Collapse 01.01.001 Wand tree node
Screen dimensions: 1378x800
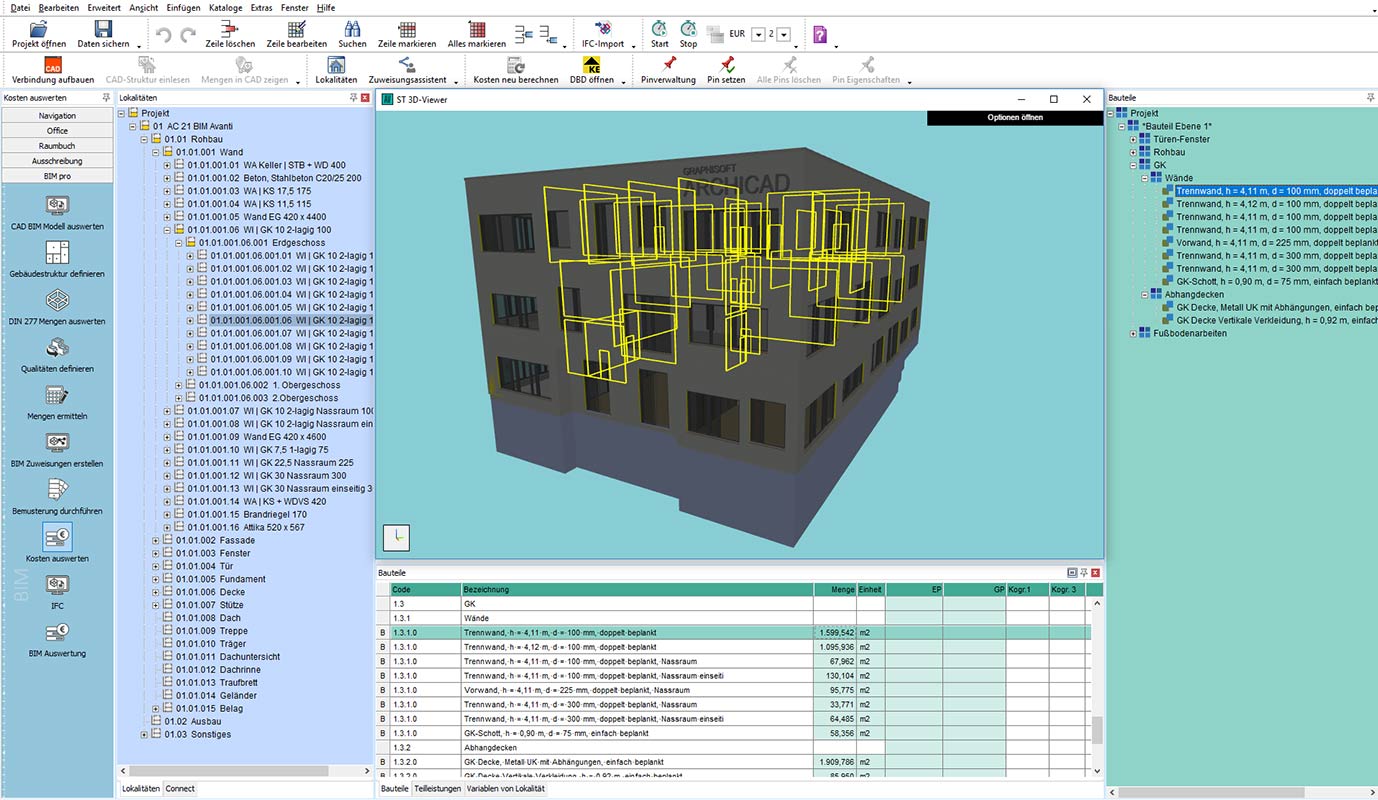156,152
